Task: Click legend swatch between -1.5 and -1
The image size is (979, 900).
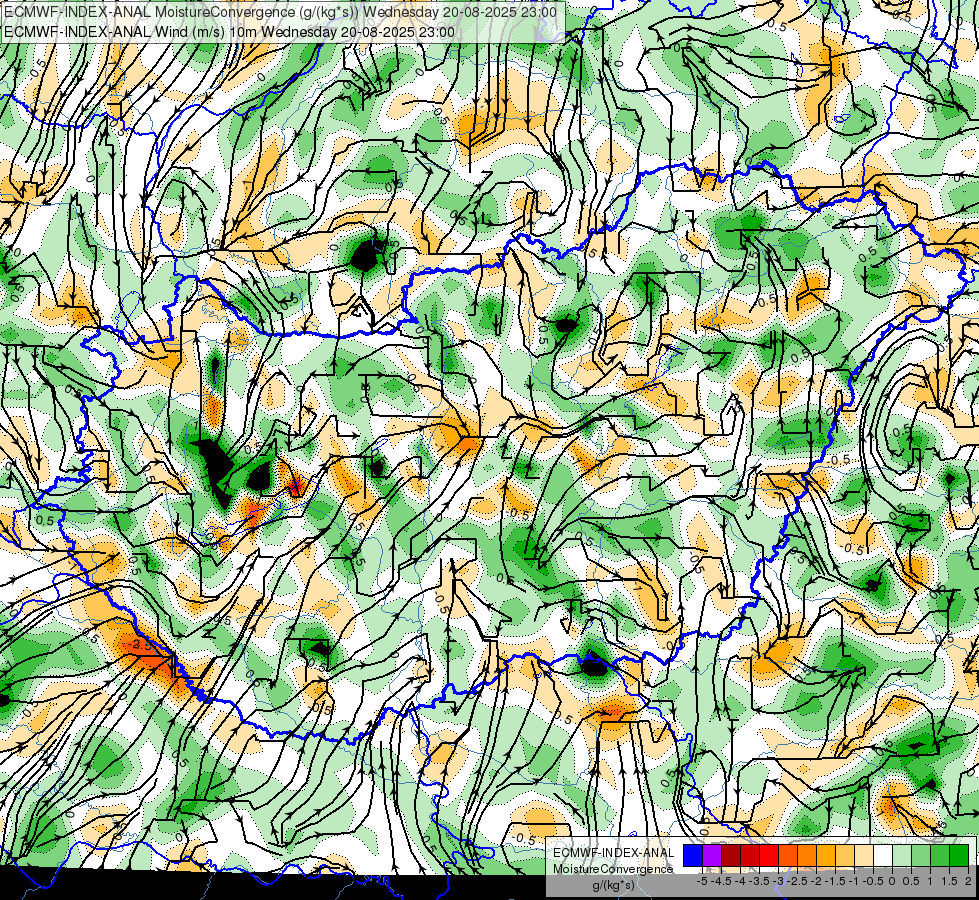Action: (x=845, y=856)
